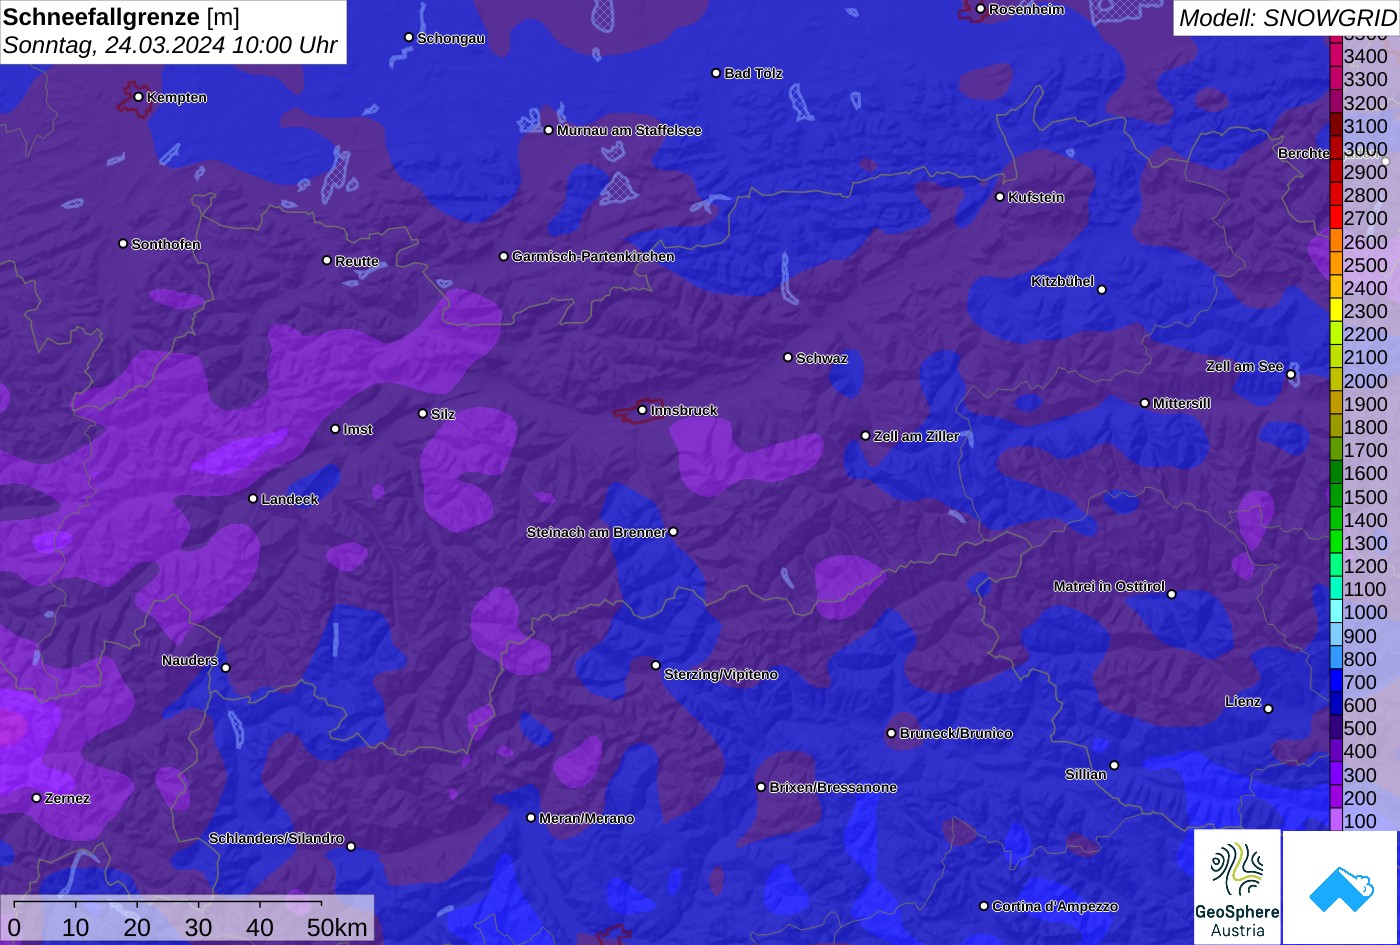Click the Zernez marker dot
This screenshot has height=945, width=1400.
36,798
